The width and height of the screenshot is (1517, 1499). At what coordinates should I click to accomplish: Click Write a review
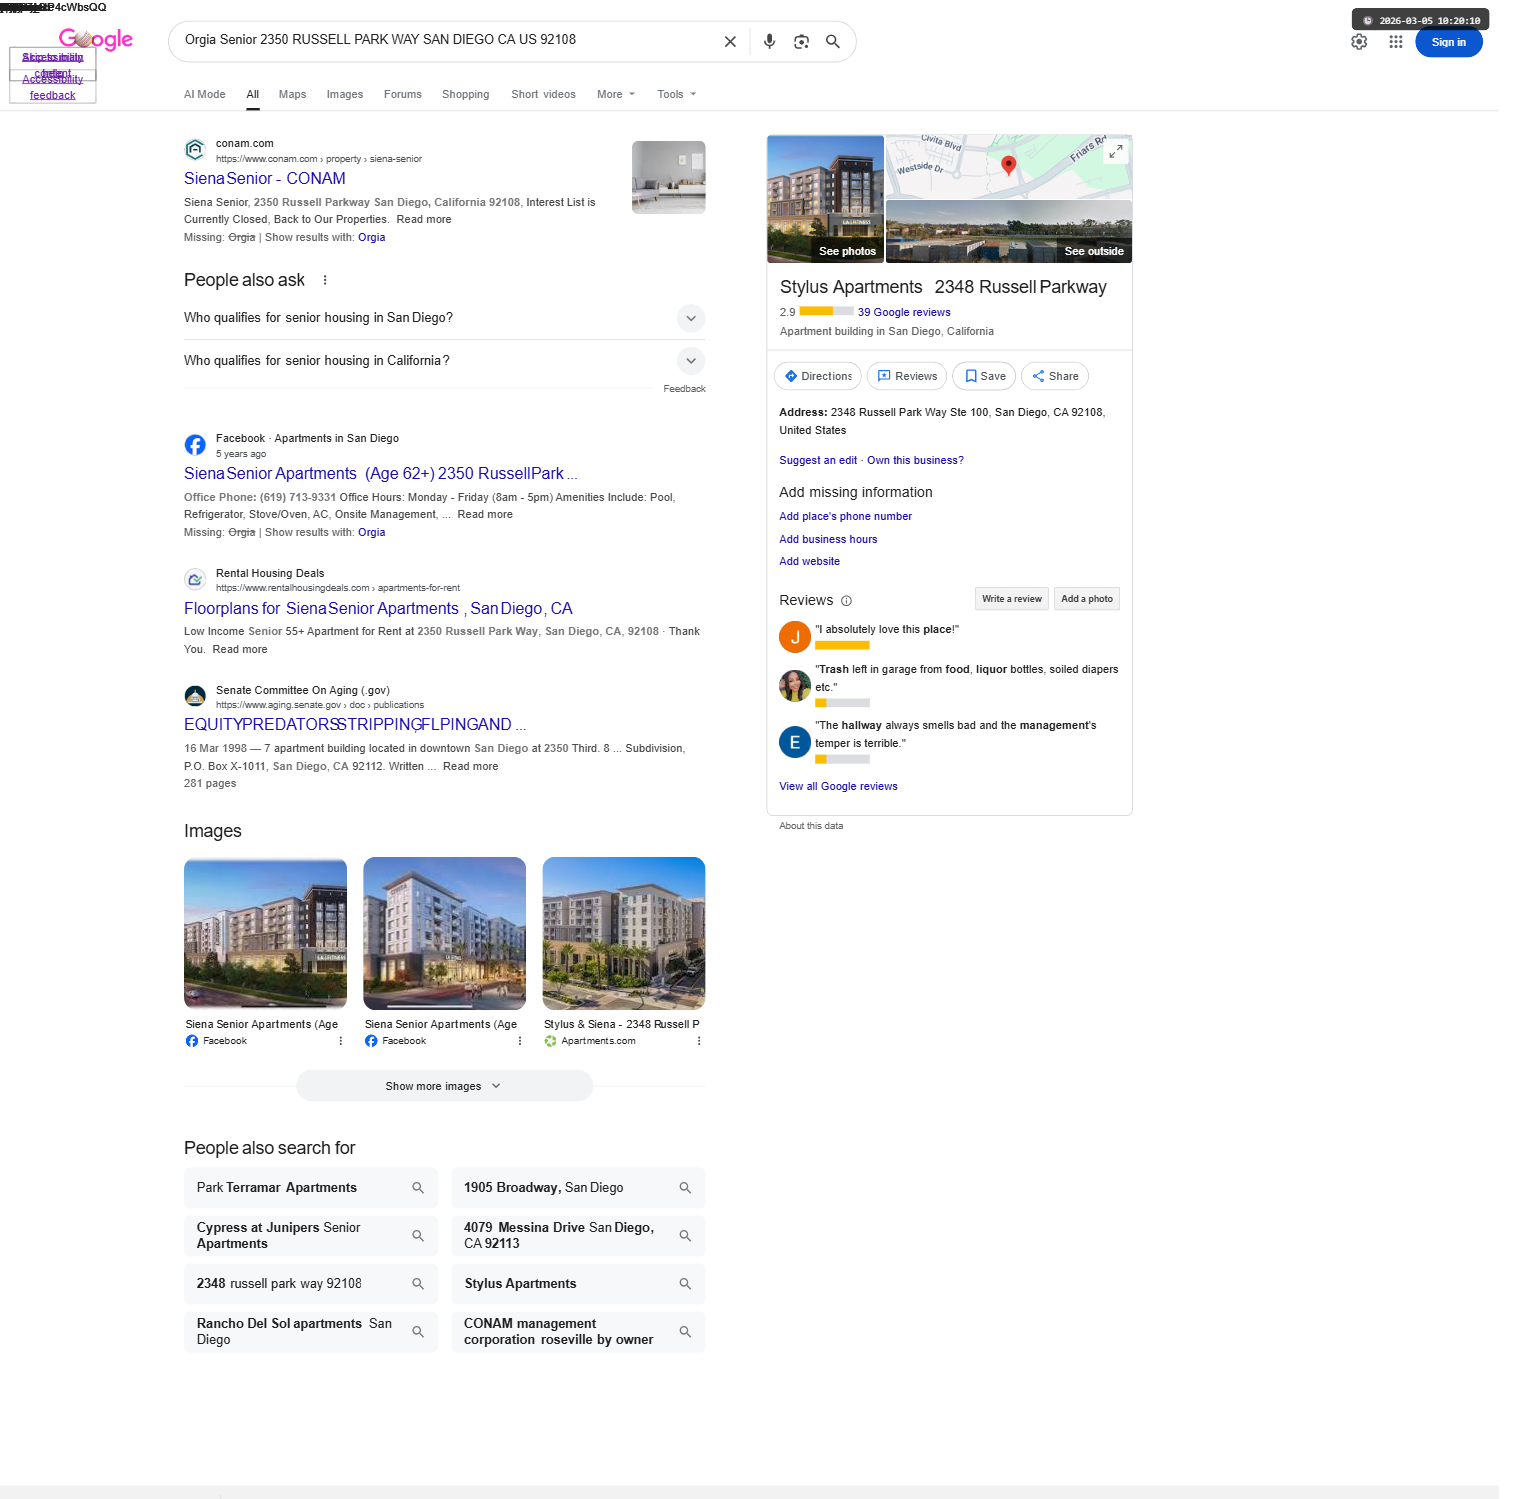click(1011, 599)
